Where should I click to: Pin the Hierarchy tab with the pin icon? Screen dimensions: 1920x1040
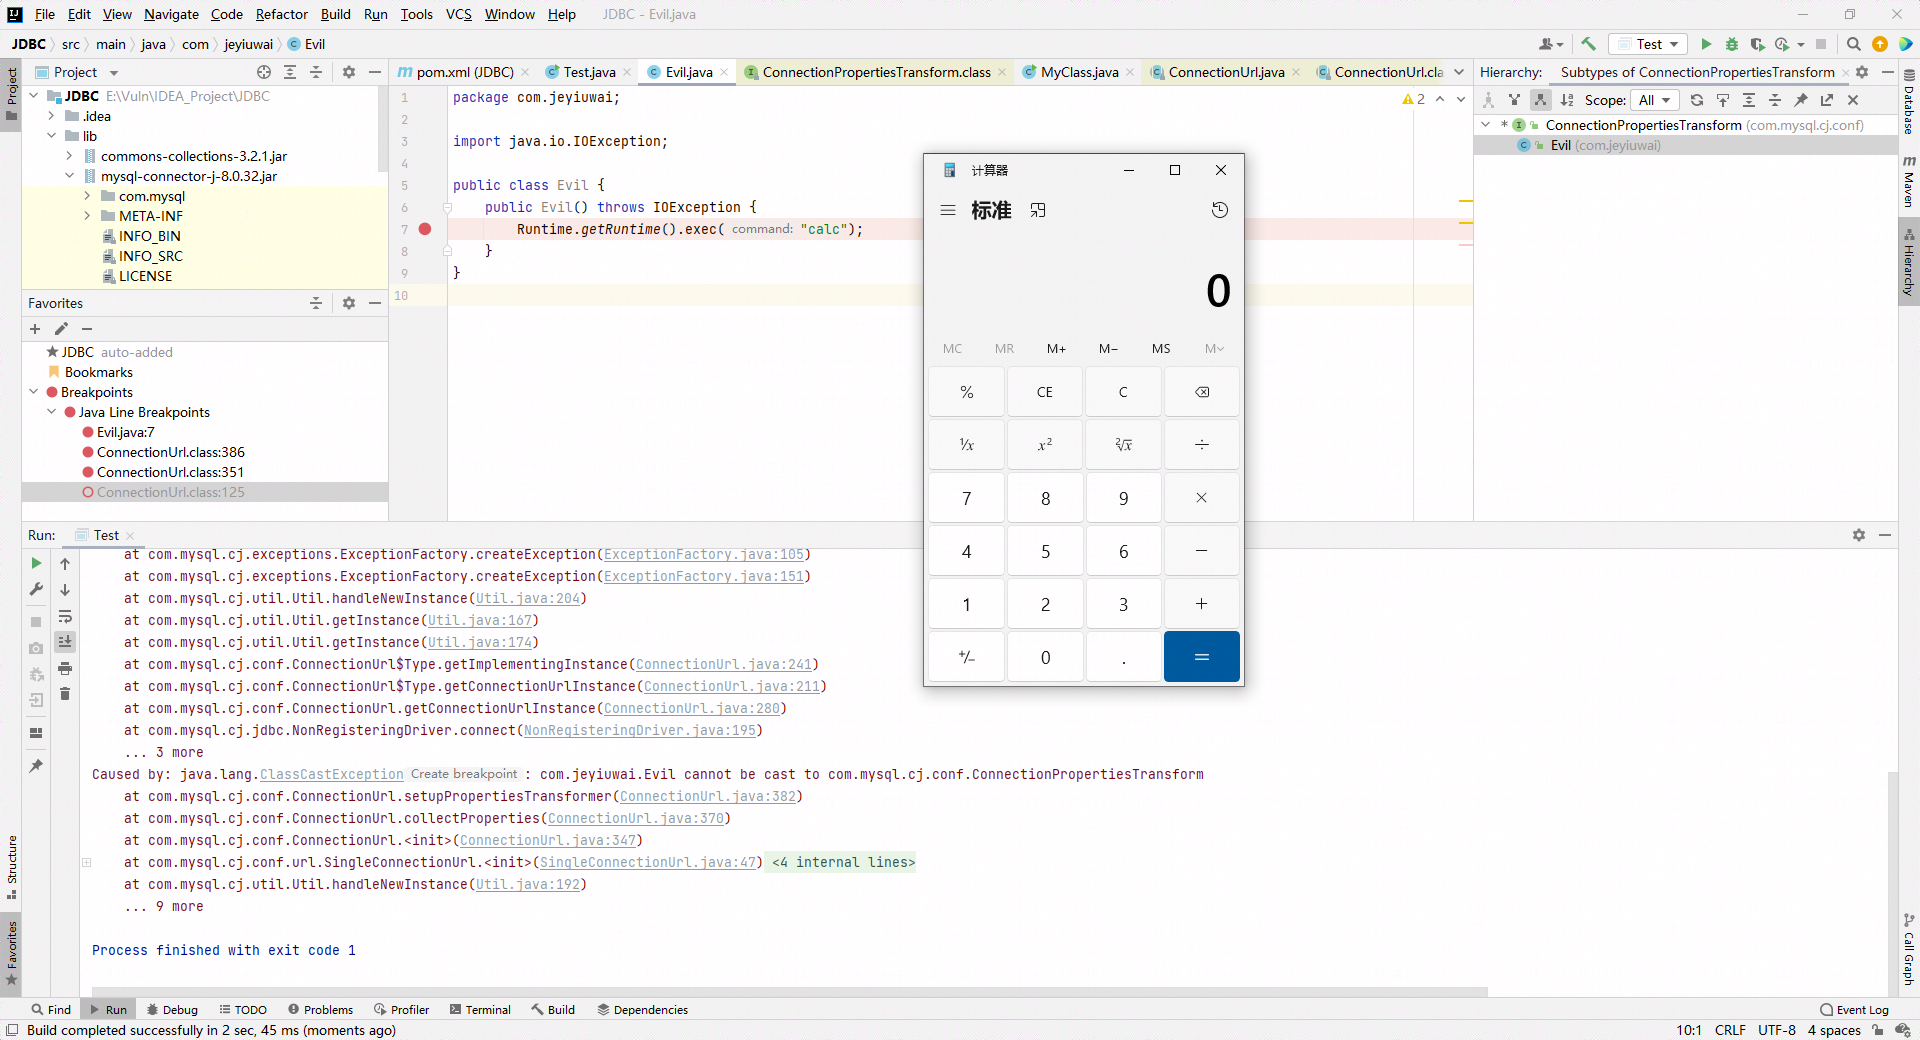point(1800,100)
